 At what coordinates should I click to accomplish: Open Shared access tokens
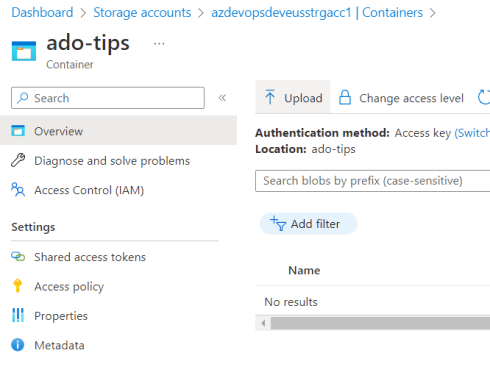tap(90, 257)
